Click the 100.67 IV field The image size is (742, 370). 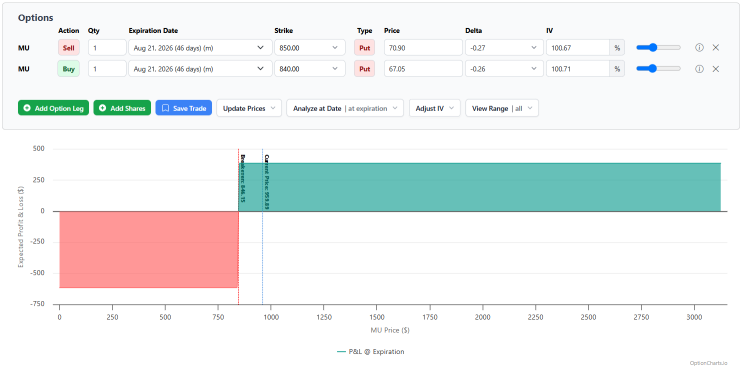tap(578, 47)
